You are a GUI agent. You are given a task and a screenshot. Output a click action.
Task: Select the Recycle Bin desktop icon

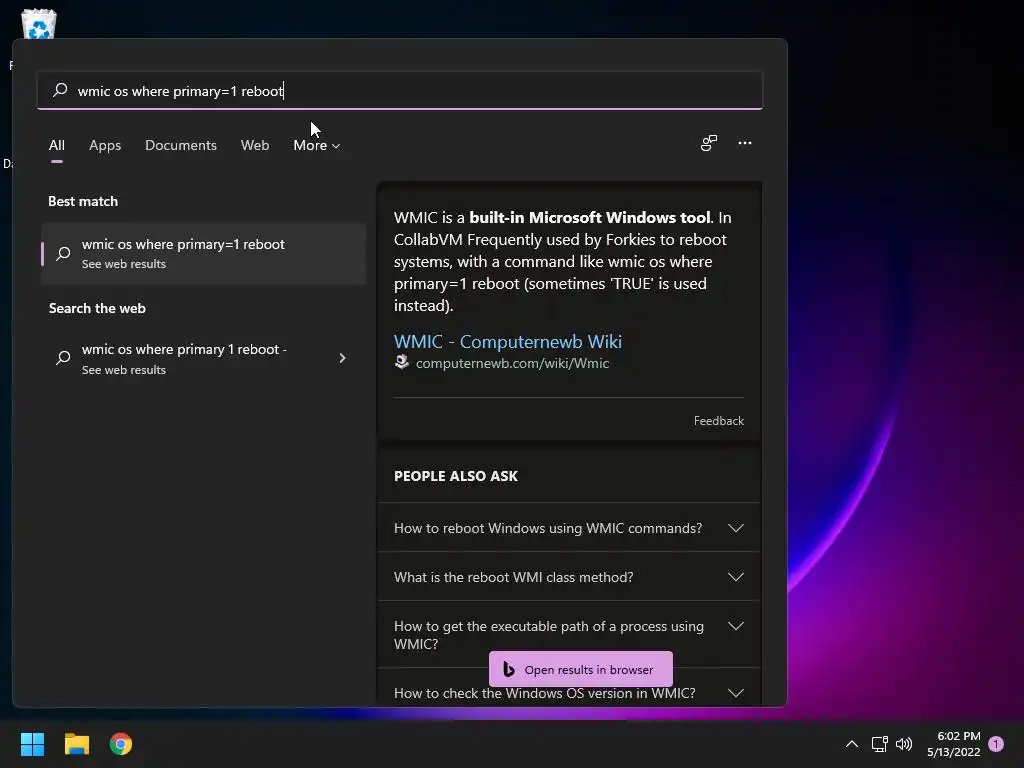(x=39, y=24)
